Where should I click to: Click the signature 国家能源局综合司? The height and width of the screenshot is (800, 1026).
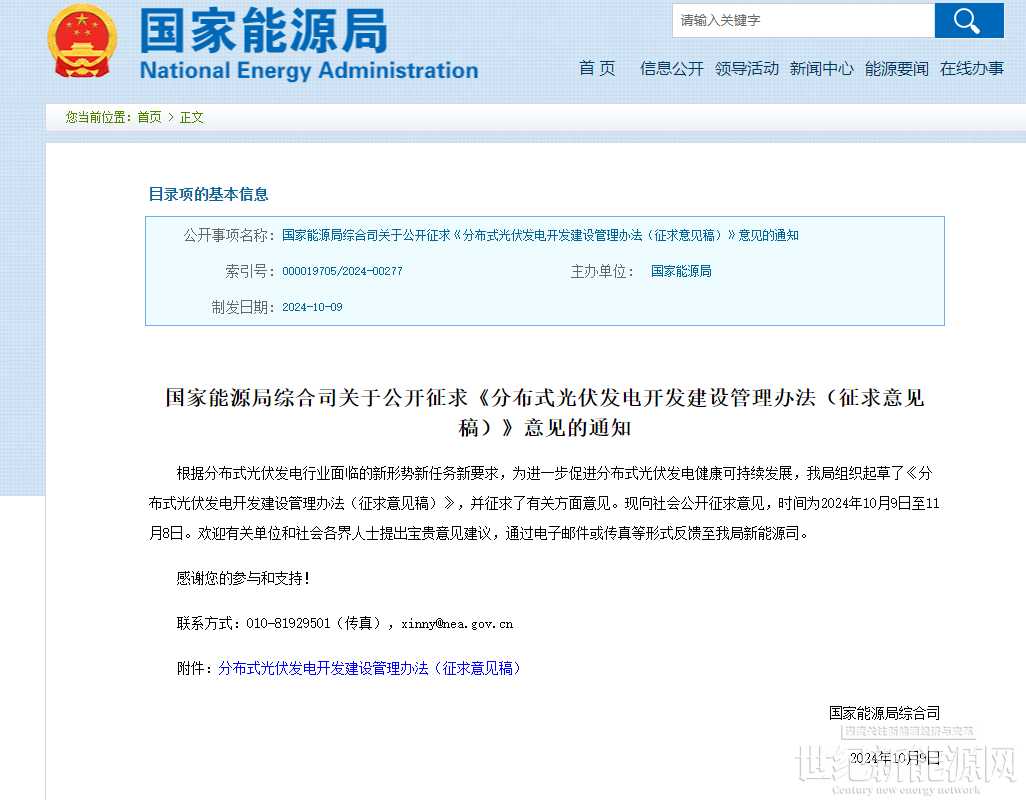coord(884,713)
